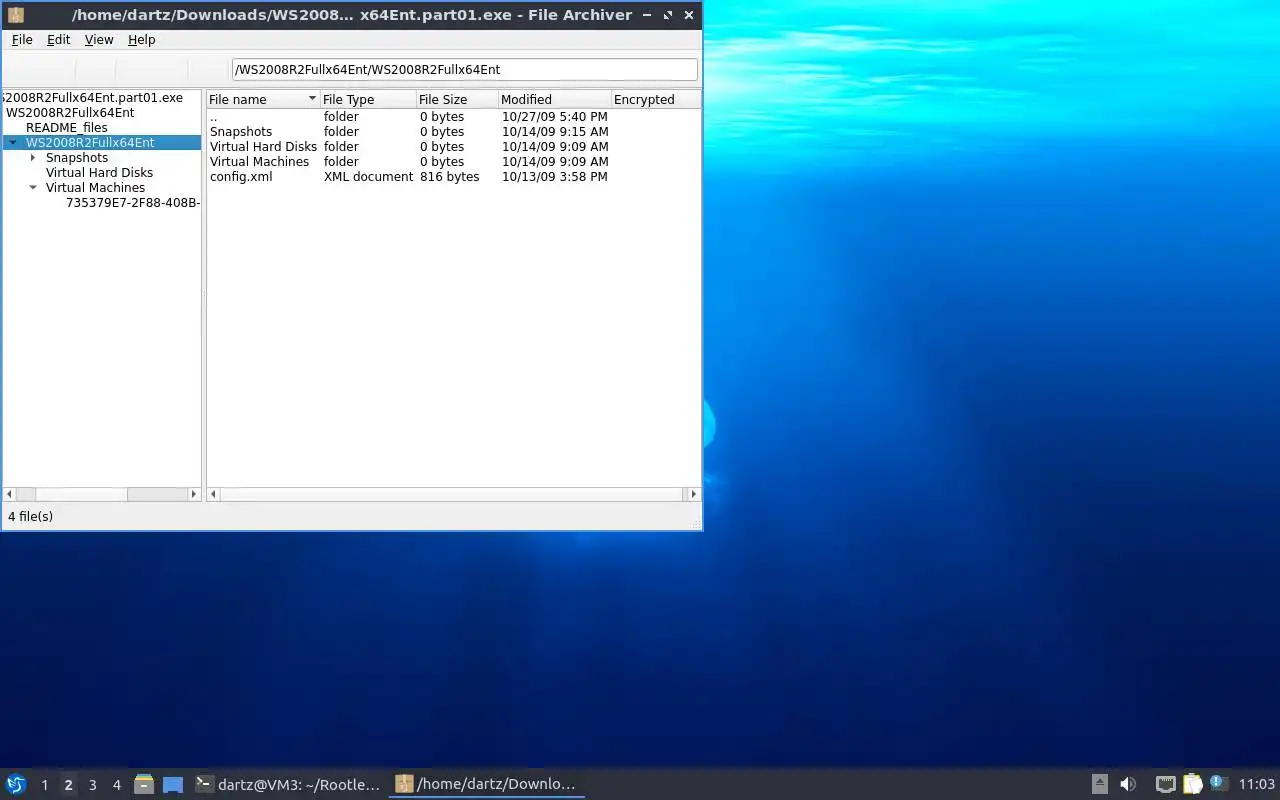Expand the Snapshots tree node

tap(33, 158)
